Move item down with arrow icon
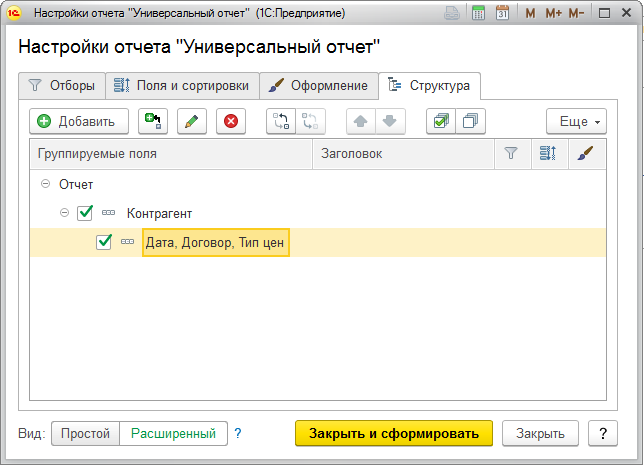Viewport: 644px width, 466px height. (389, 121)
